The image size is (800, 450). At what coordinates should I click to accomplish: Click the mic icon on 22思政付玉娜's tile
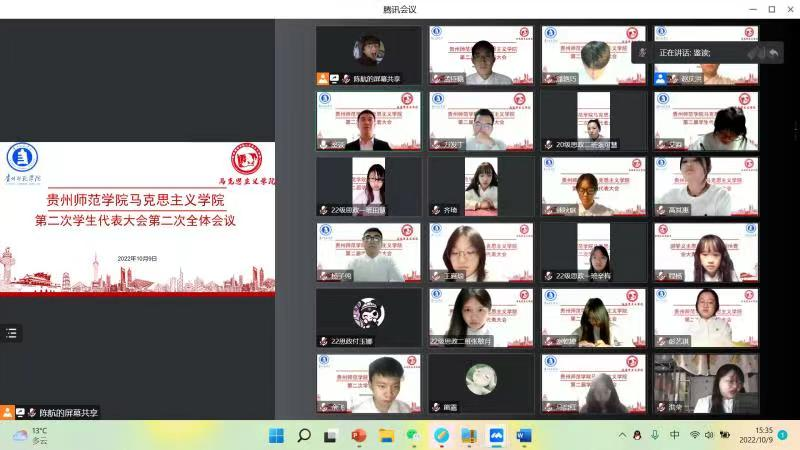point(323,341)
